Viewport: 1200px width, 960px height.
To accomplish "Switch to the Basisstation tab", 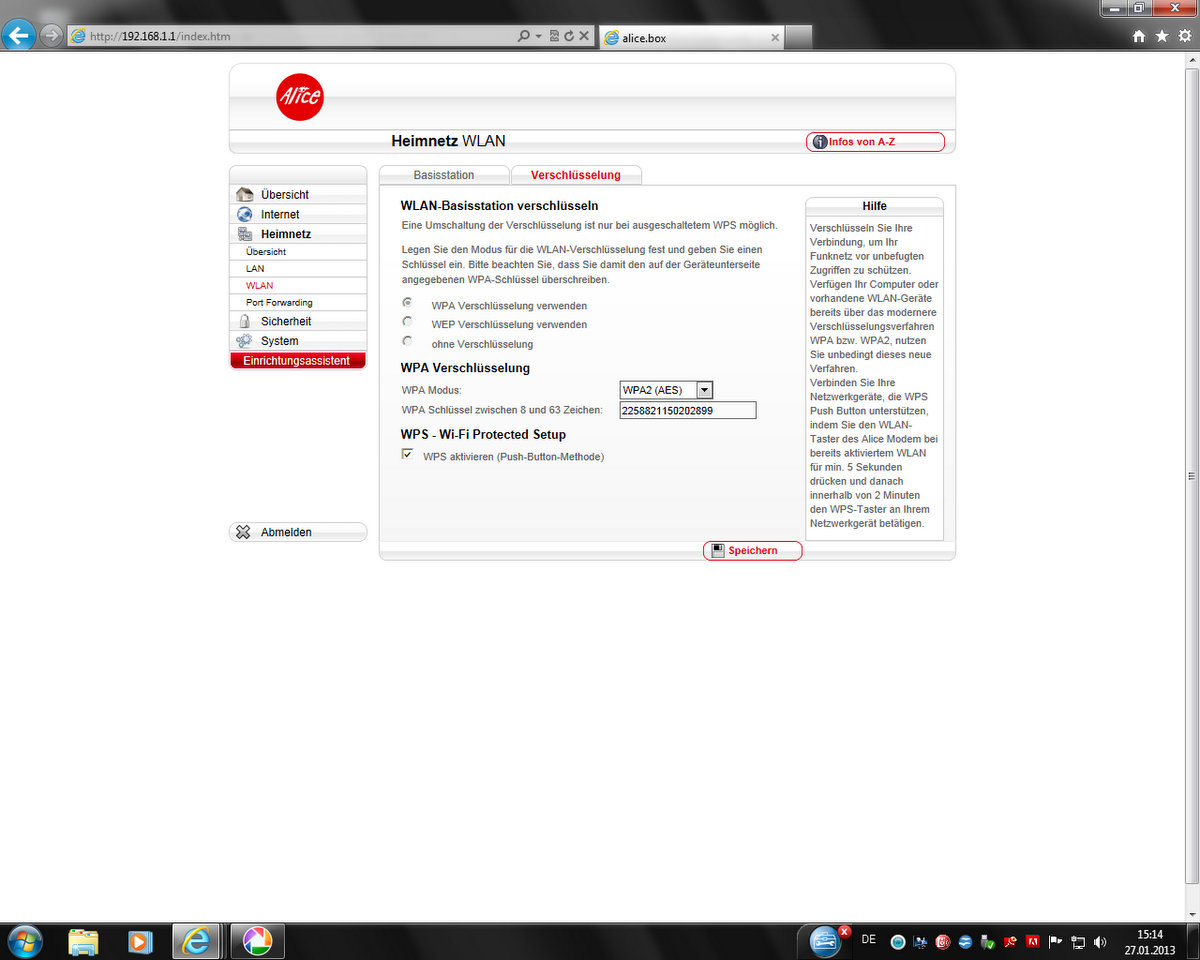I will (x=444, y=175).
